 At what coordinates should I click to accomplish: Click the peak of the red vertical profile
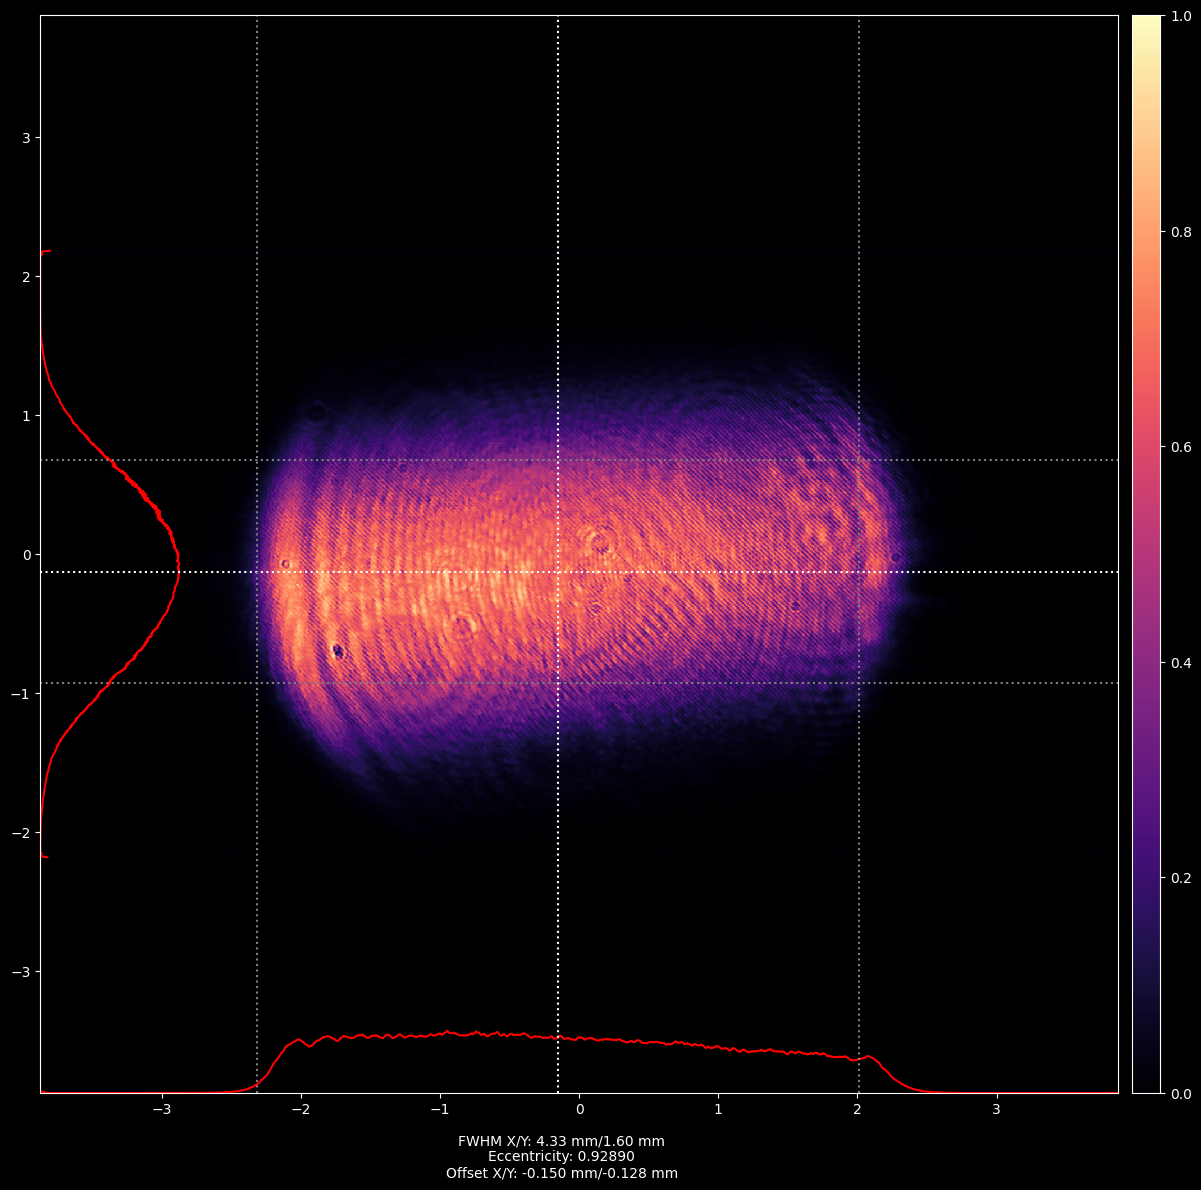(x=178, y=570)
